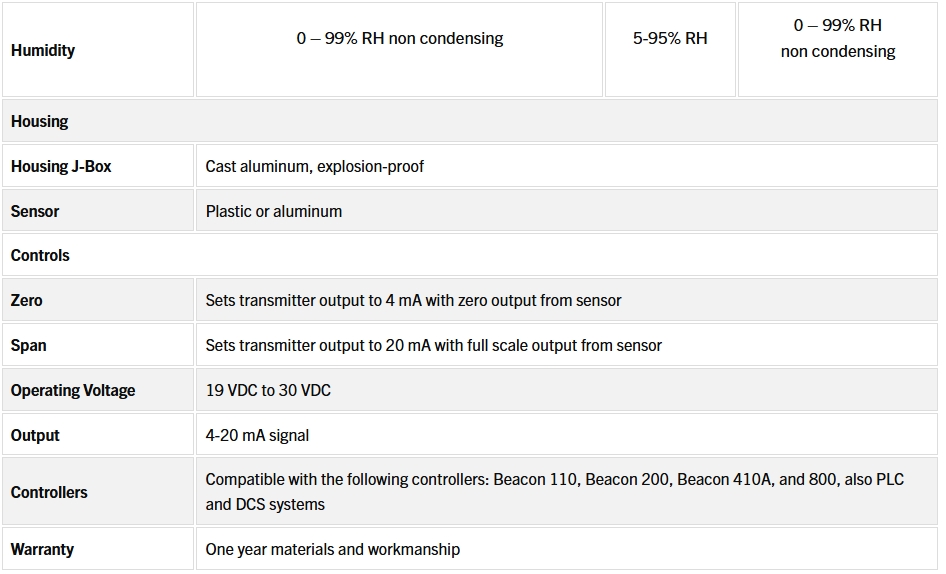The image size is (946, 574).
Task: Click the "4-20 mA signal" value
Action: tap(257, 435)
